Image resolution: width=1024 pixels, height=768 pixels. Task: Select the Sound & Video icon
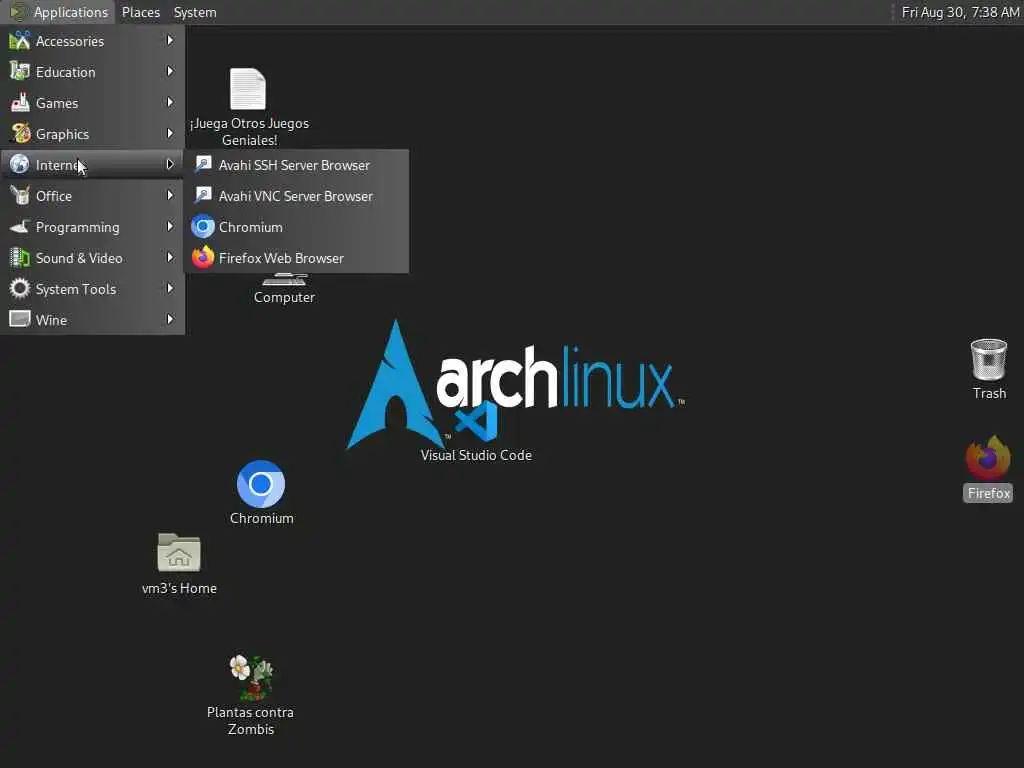point(20,257)
